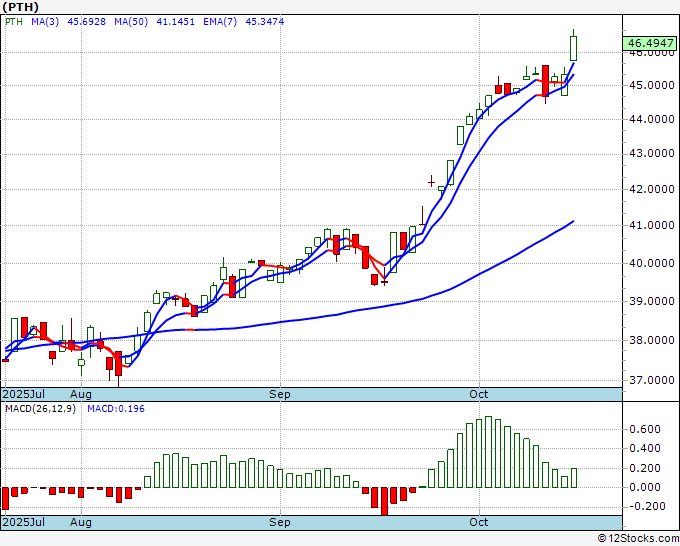Click the EMA(7) value 45.3474
Screen dimensions: 680x546
pos(265,22)
